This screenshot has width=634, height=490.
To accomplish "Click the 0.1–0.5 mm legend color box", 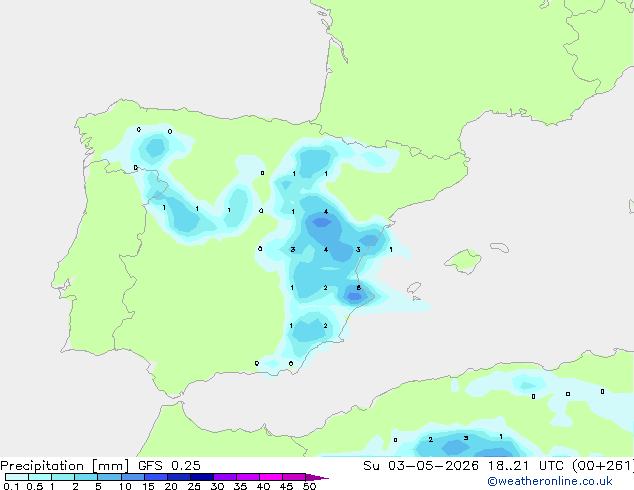I will (x=17, y=477).
